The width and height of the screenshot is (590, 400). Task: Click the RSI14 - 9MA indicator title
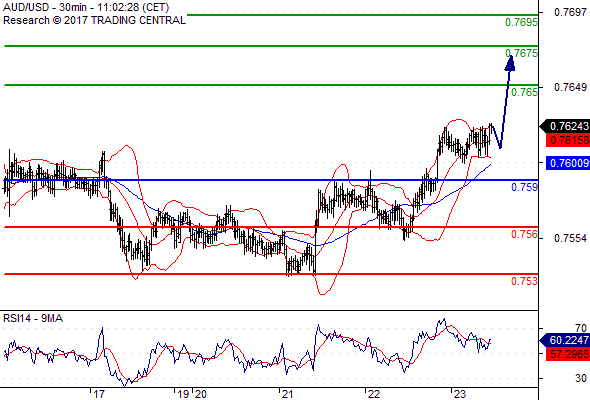(33, 318)
